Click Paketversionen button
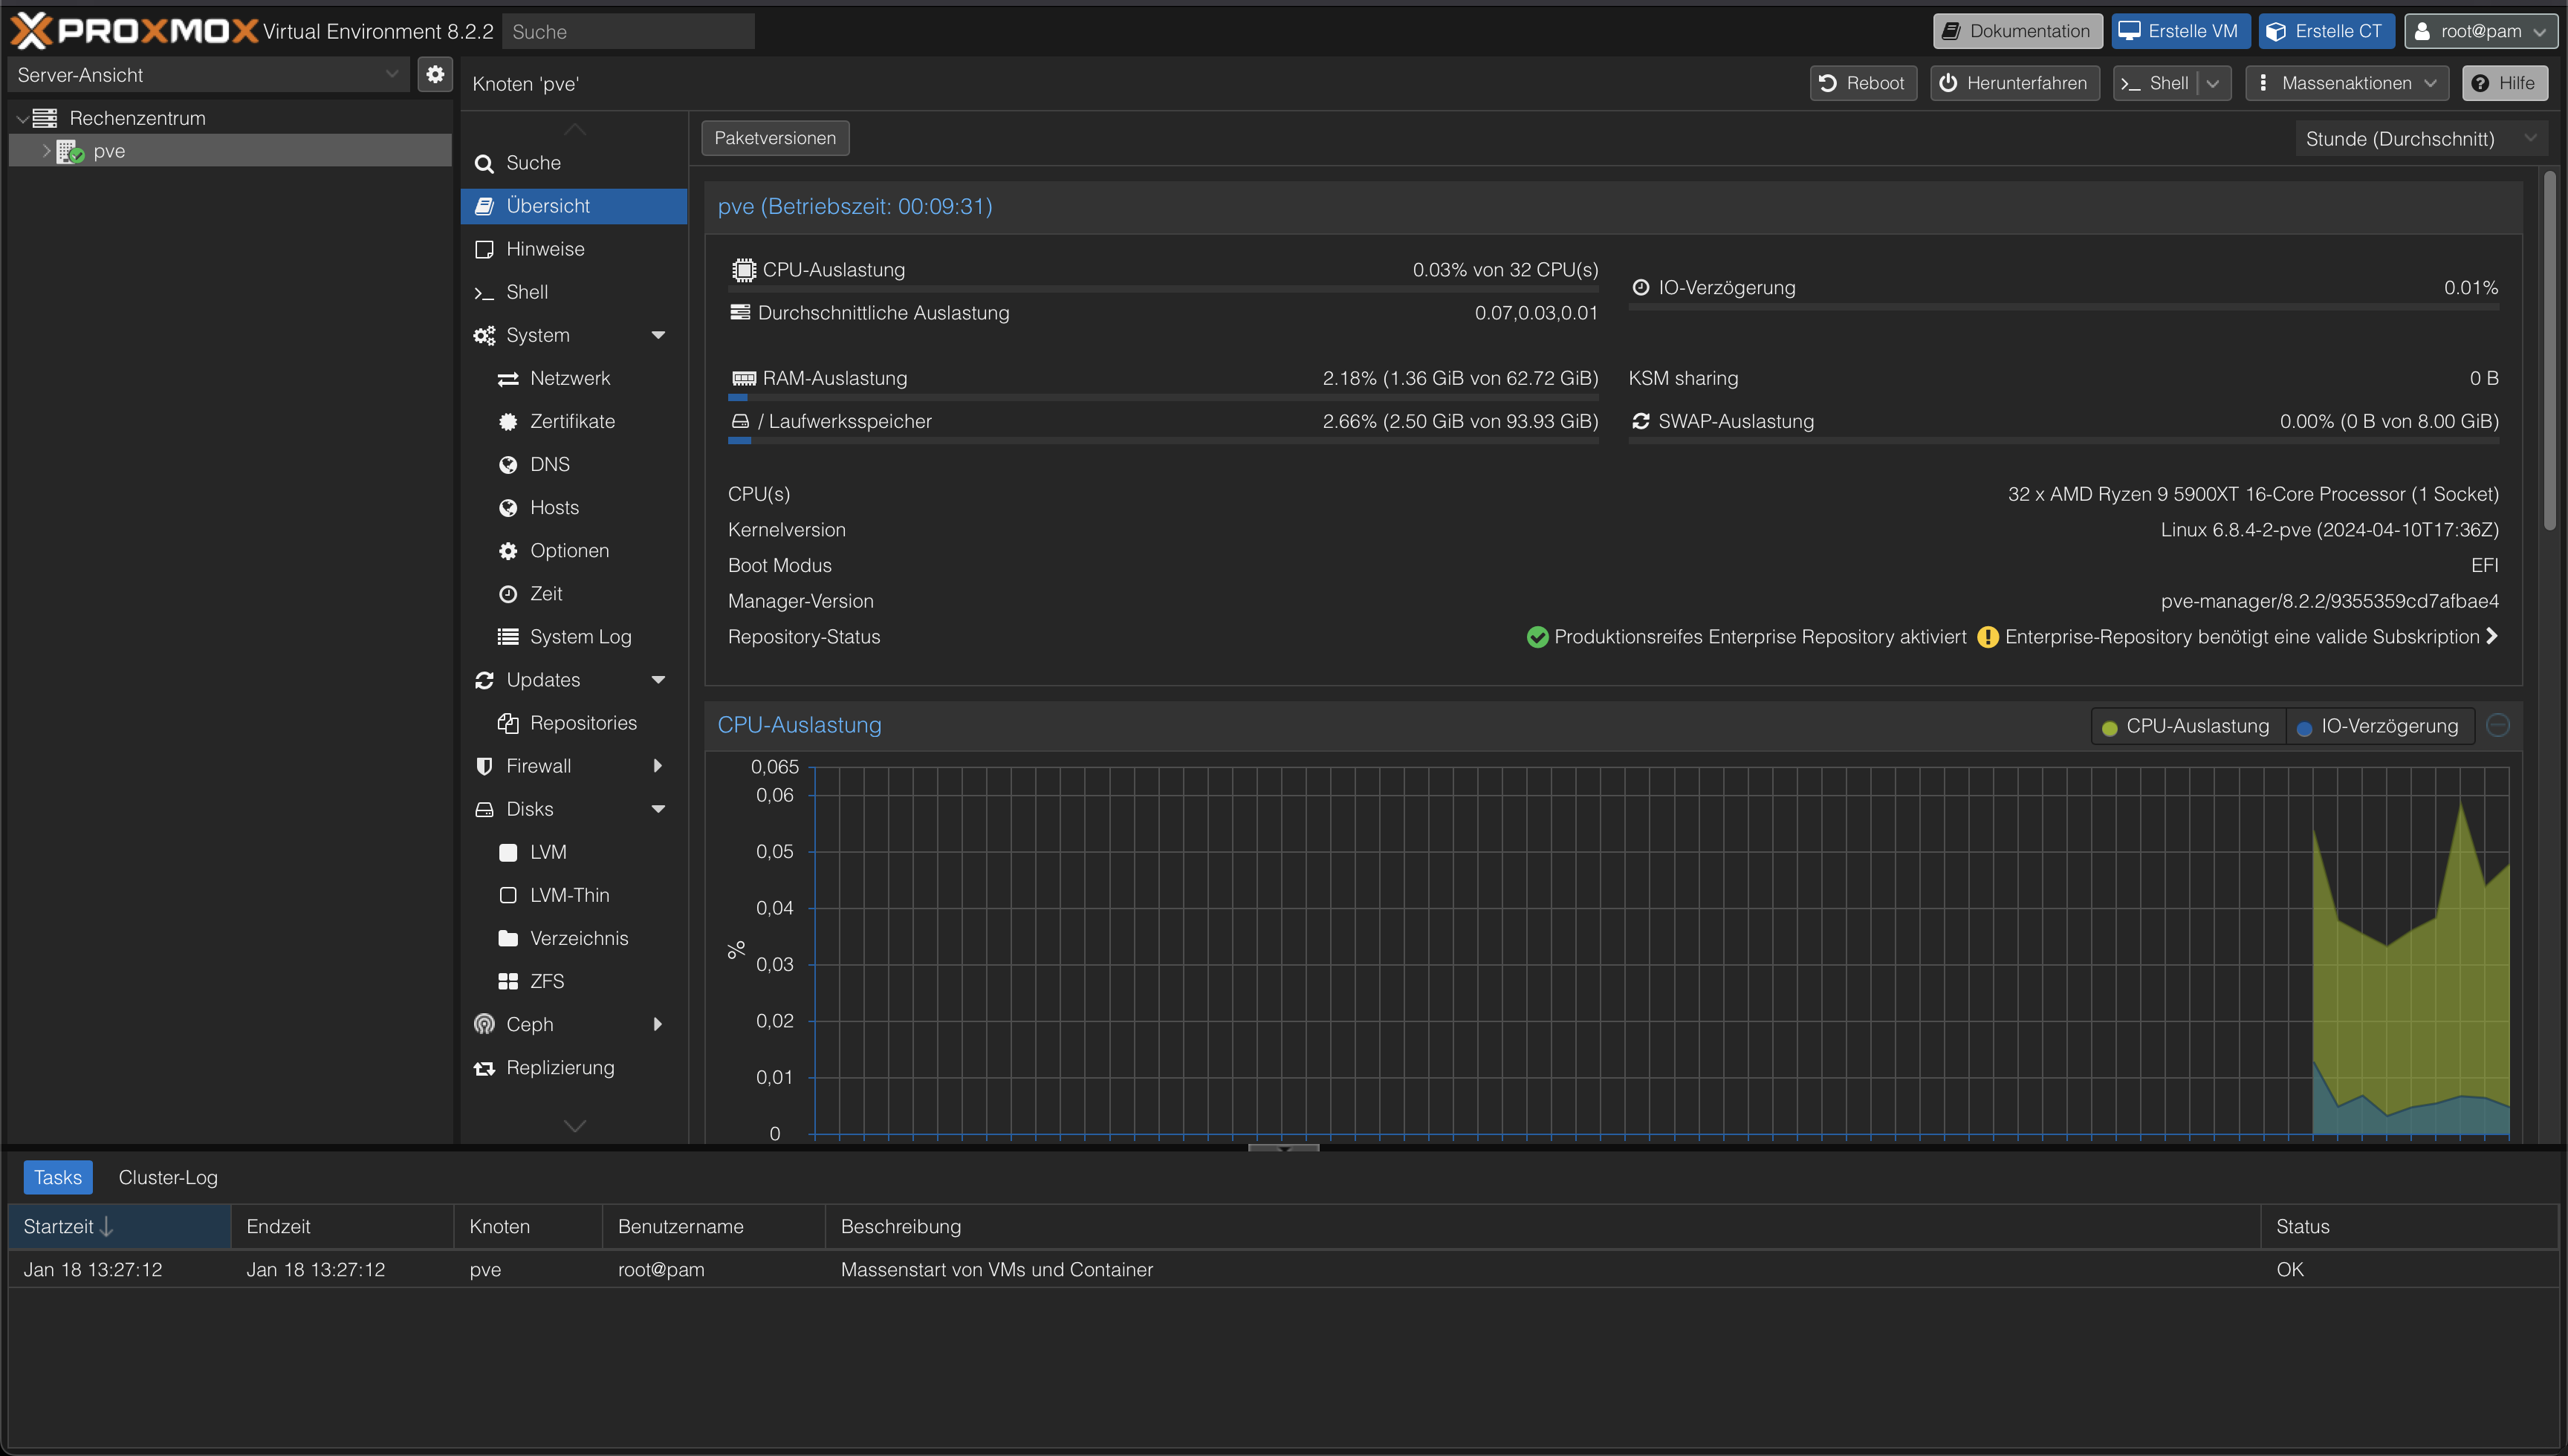Viewport: 2568px width, 1456px height. point(775,138)
